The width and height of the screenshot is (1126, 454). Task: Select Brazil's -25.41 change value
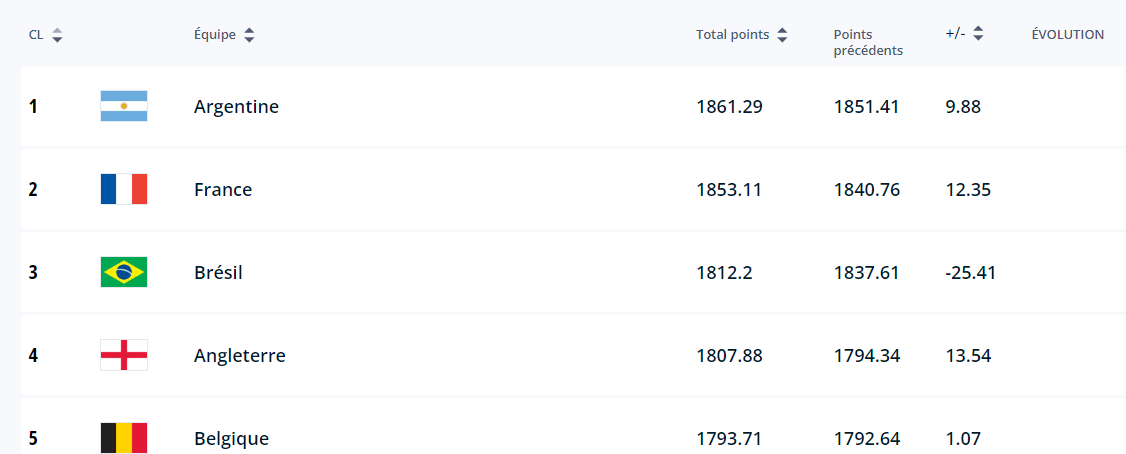pos(971,273)
